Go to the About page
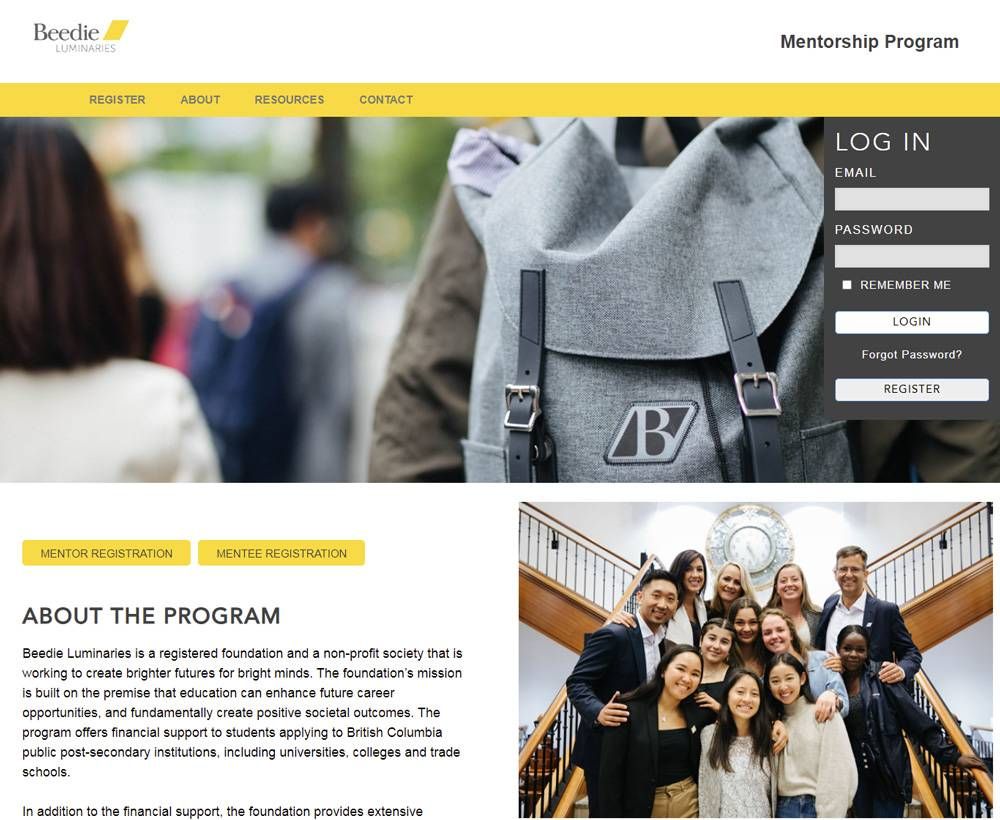This screenshot has height=820, width=1000. coord(200,99)
